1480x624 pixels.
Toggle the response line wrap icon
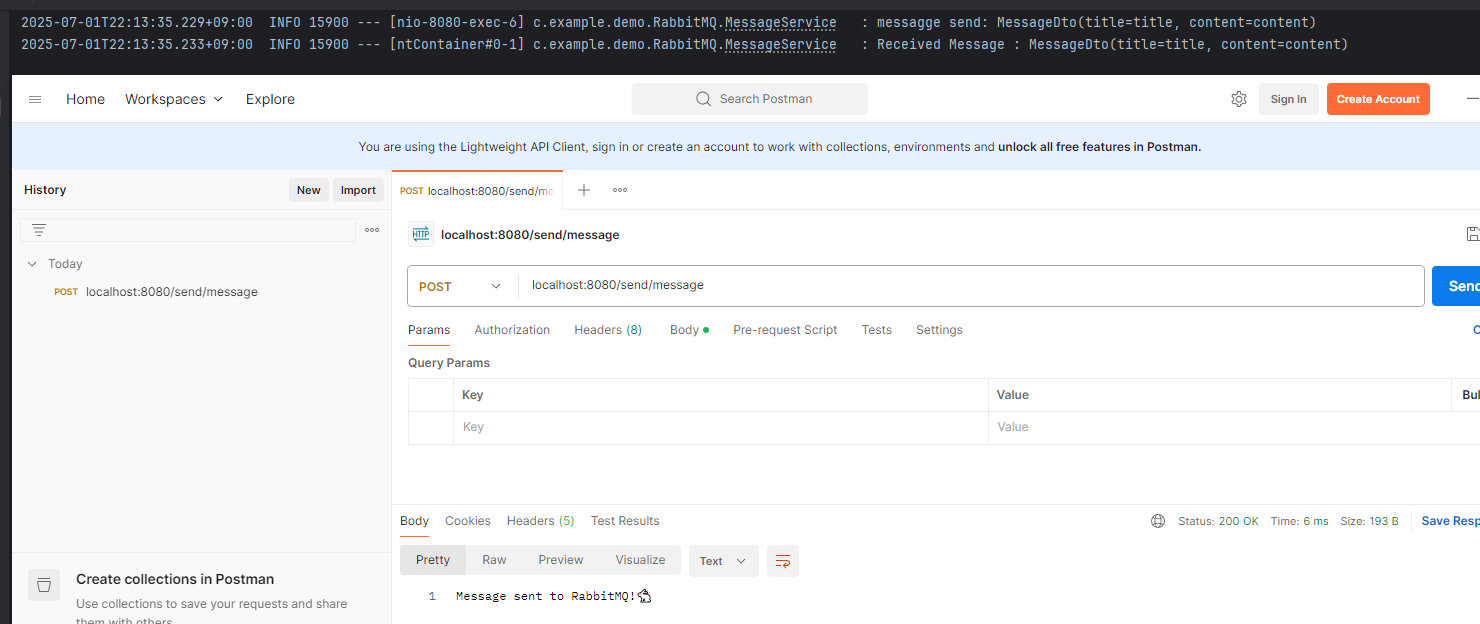tap(783, 561)
